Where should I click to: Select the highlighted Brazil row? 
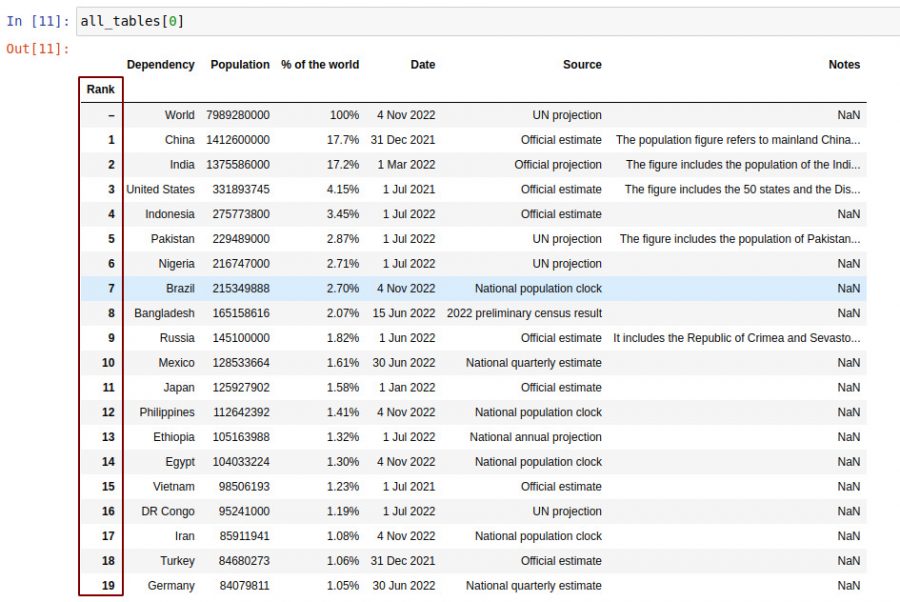(x=450, y=288)
